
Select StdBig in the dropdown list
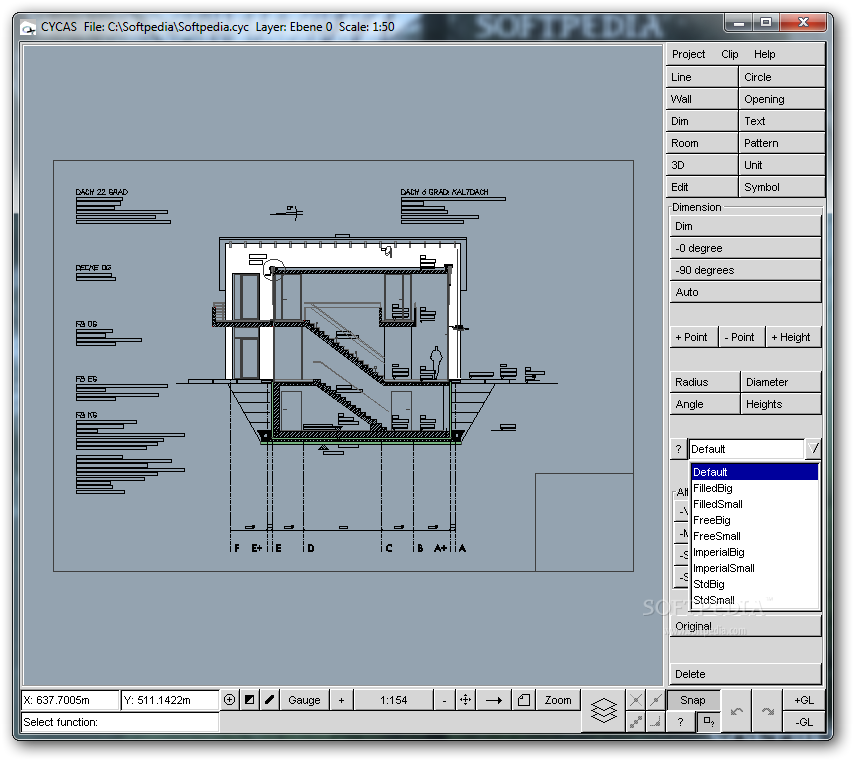(x=754, y=584)
